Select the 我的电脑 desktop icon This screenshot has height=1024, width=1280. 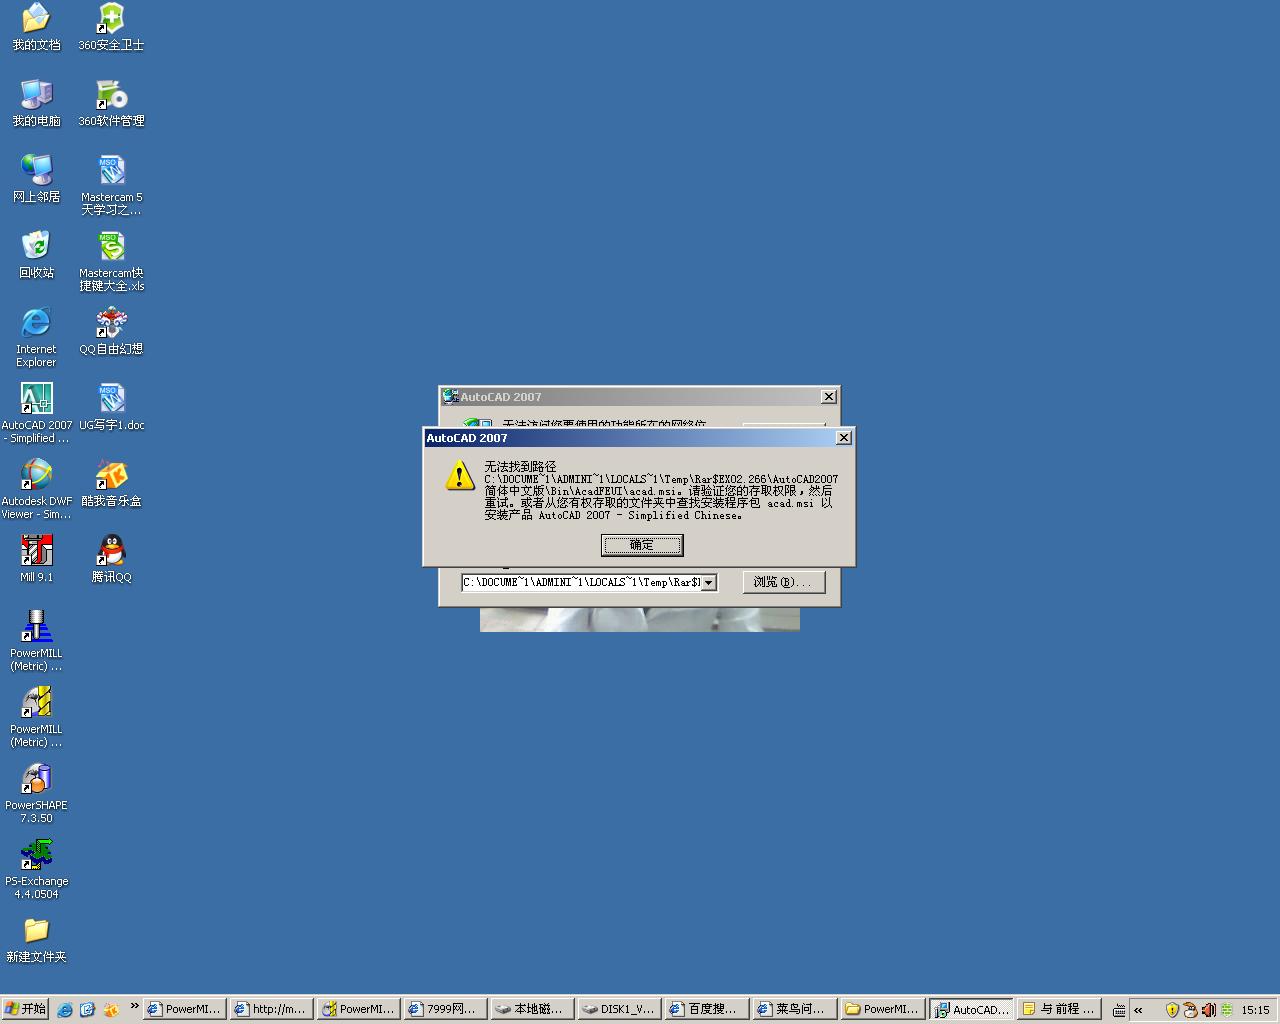coord(36,103)
